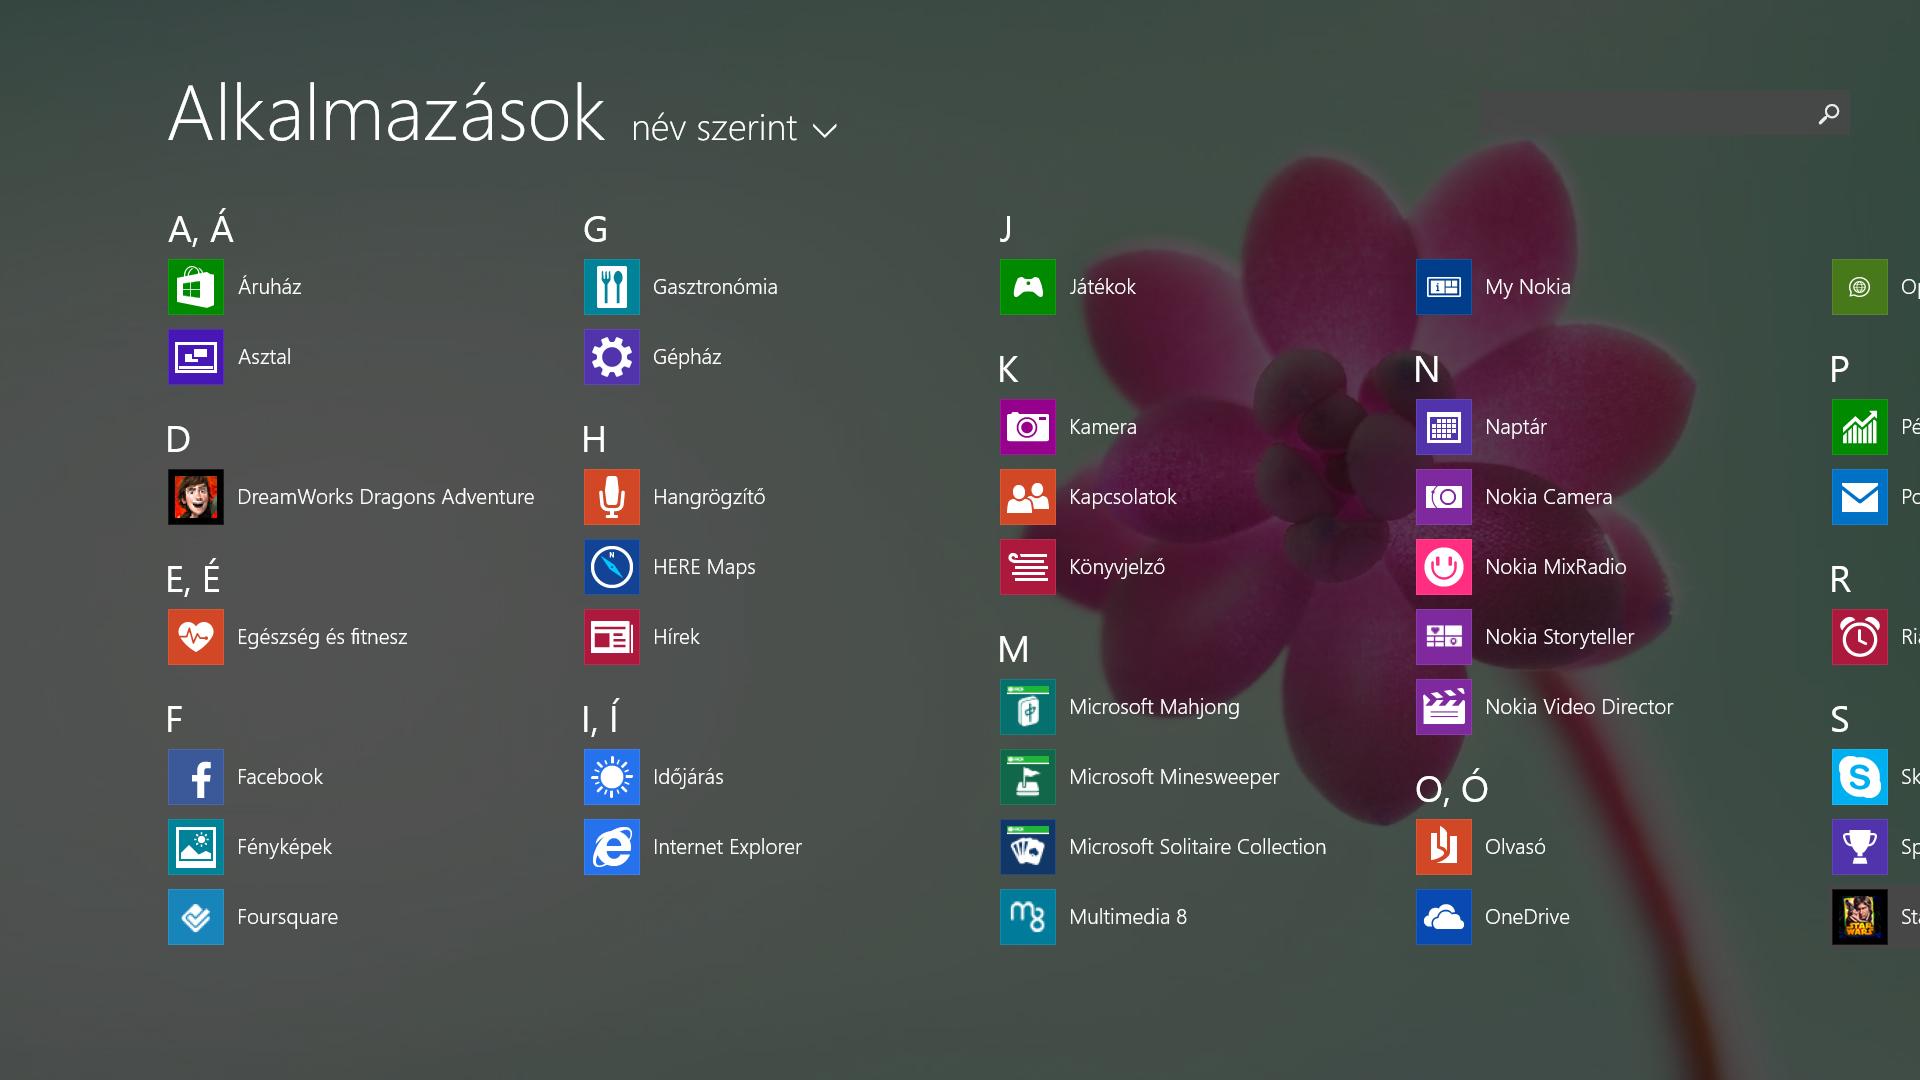Launch the Könyvjelző reading list icon

pyautogui.click(x=1028, y=567)
